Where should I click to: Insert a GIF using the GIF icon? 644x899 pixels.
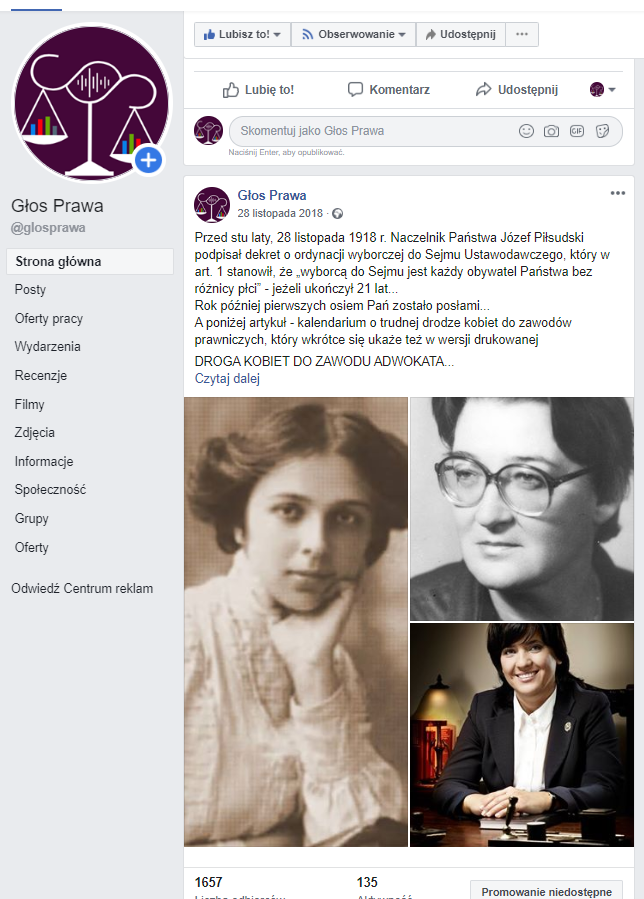(576, 131)
